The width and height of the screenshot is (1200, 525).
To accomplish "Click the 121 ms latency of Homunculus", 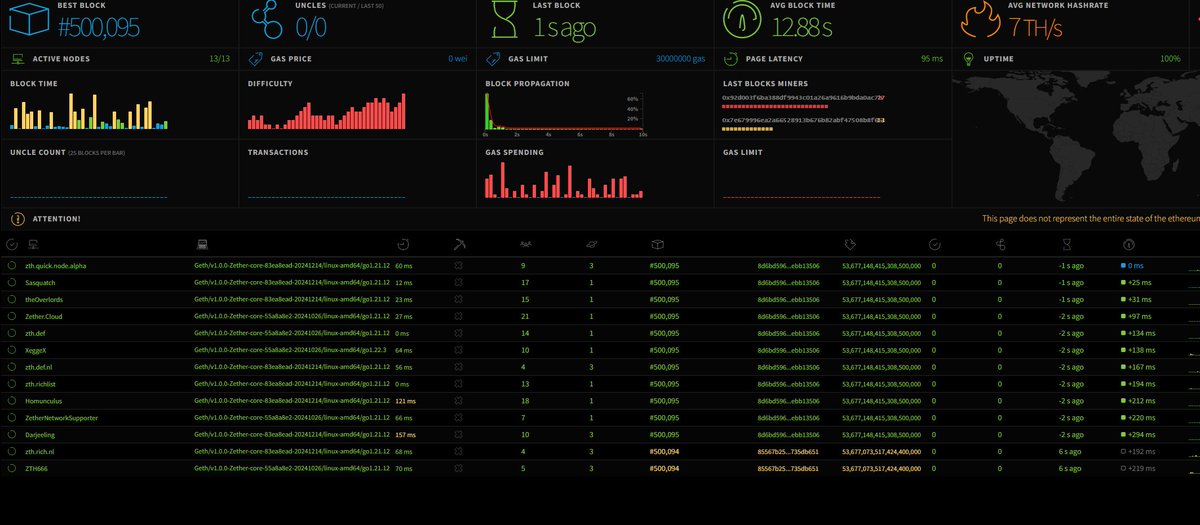I will click(406, 401).
